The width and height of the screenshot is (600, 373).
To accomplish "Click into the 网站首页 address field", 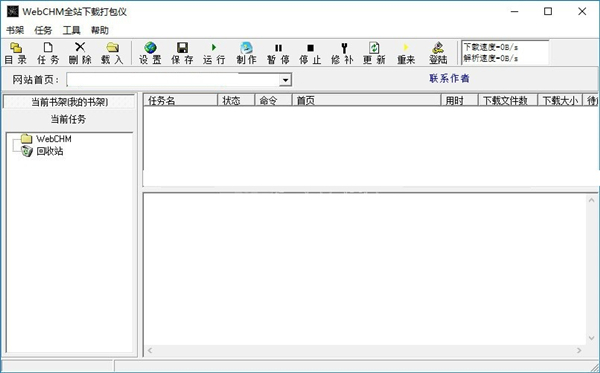I will pos(173,80).
